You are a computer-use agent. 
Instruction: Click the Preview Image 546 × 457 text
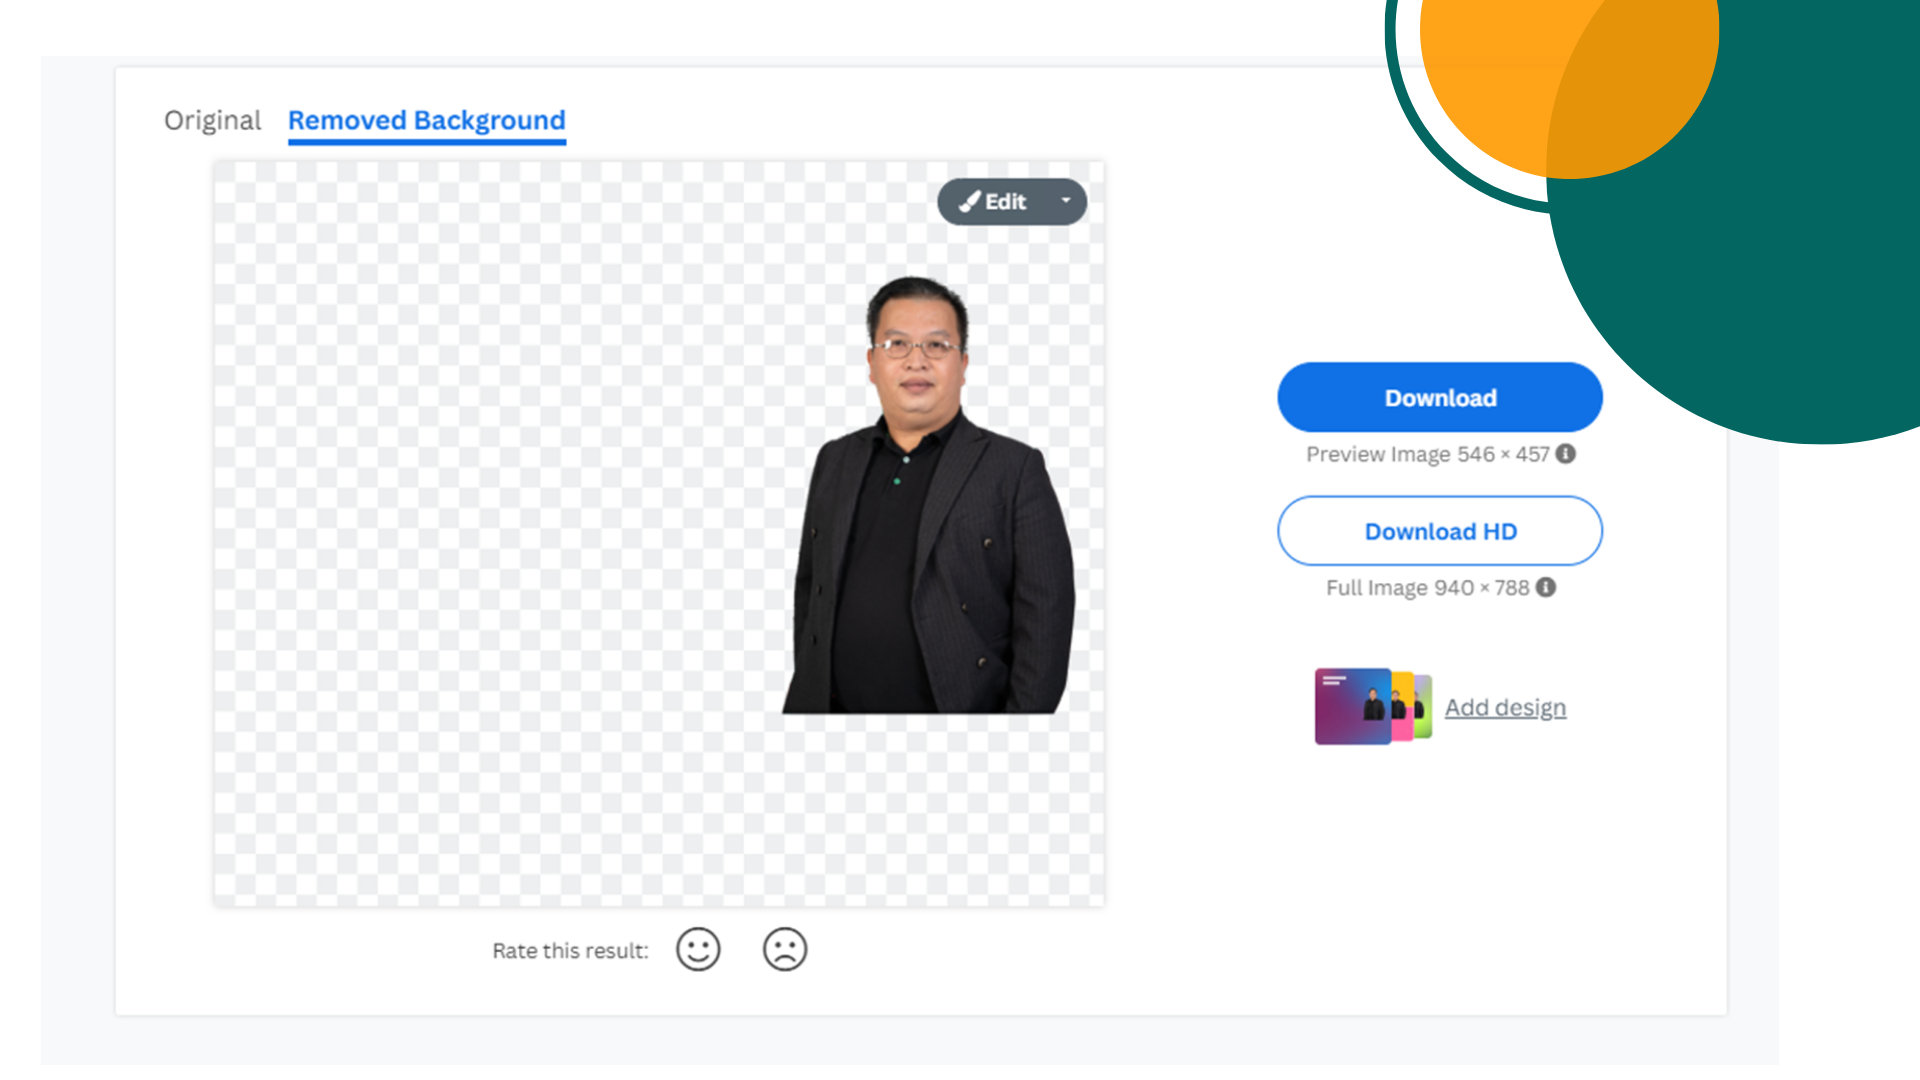pyautogui.click(x=1427, y=455)
